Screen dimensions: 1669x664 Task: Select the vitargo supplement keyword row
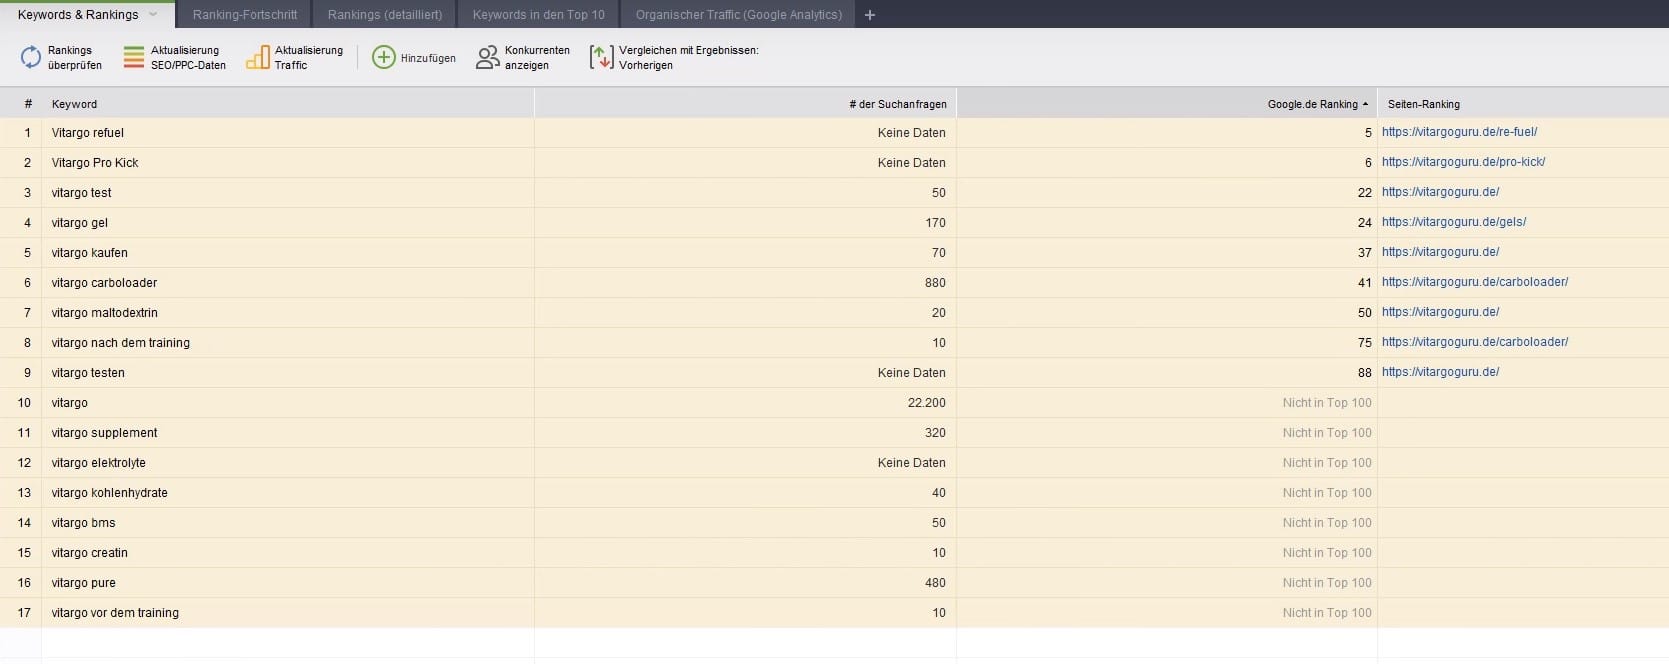coord(104,433)
